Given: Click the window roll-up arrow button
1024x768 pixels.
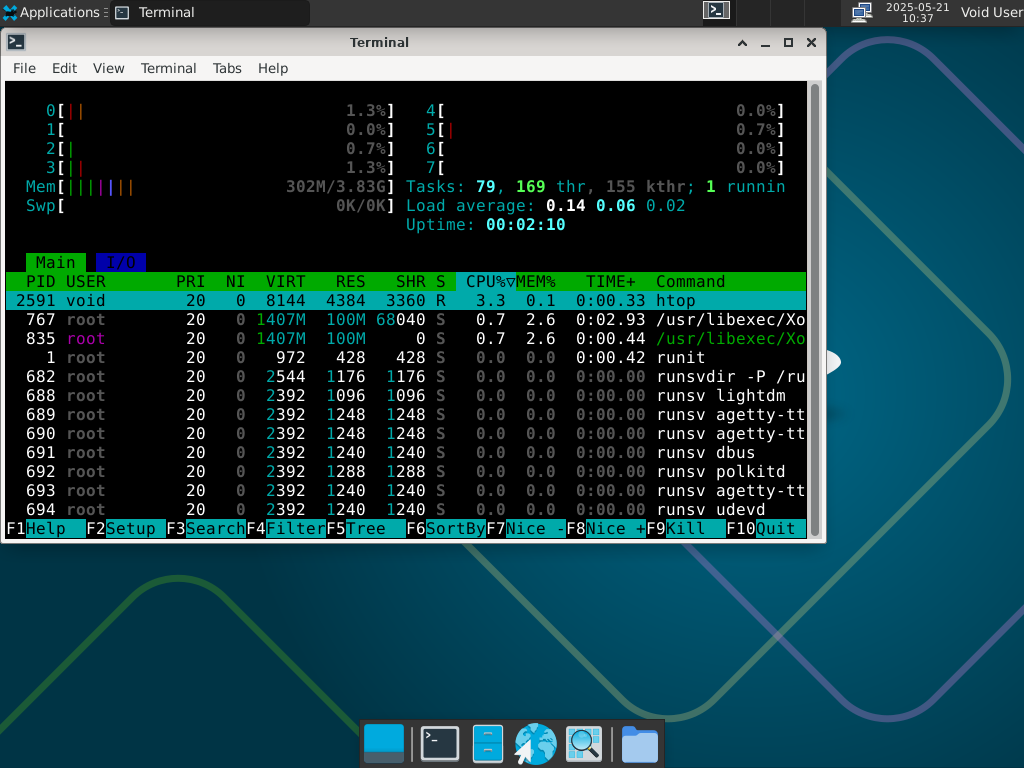Looking at the screenshot, I should point(743,43).
